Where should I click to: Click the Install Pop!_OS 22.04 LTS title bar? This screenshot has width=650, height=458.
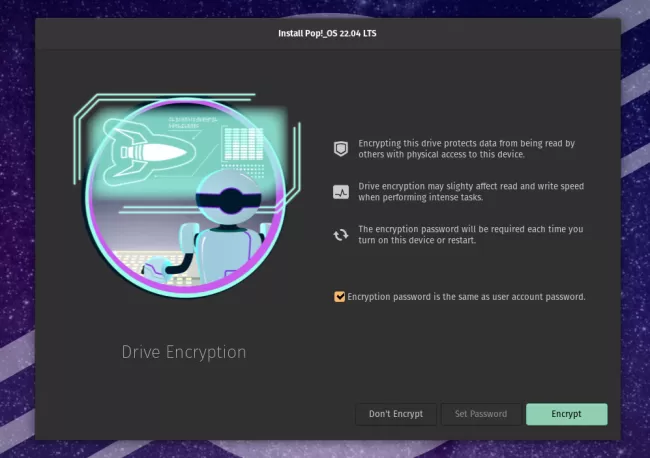327,34
